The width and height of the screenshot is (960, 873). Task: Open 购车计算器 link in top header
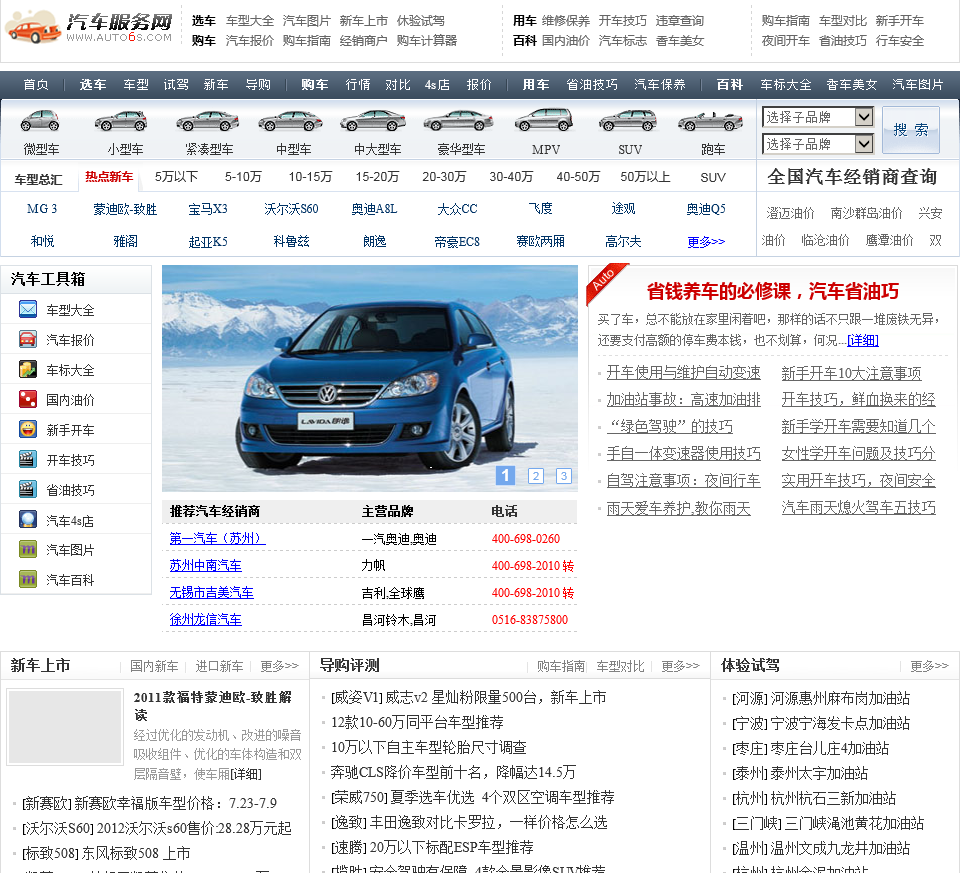(x=427, y=40)
